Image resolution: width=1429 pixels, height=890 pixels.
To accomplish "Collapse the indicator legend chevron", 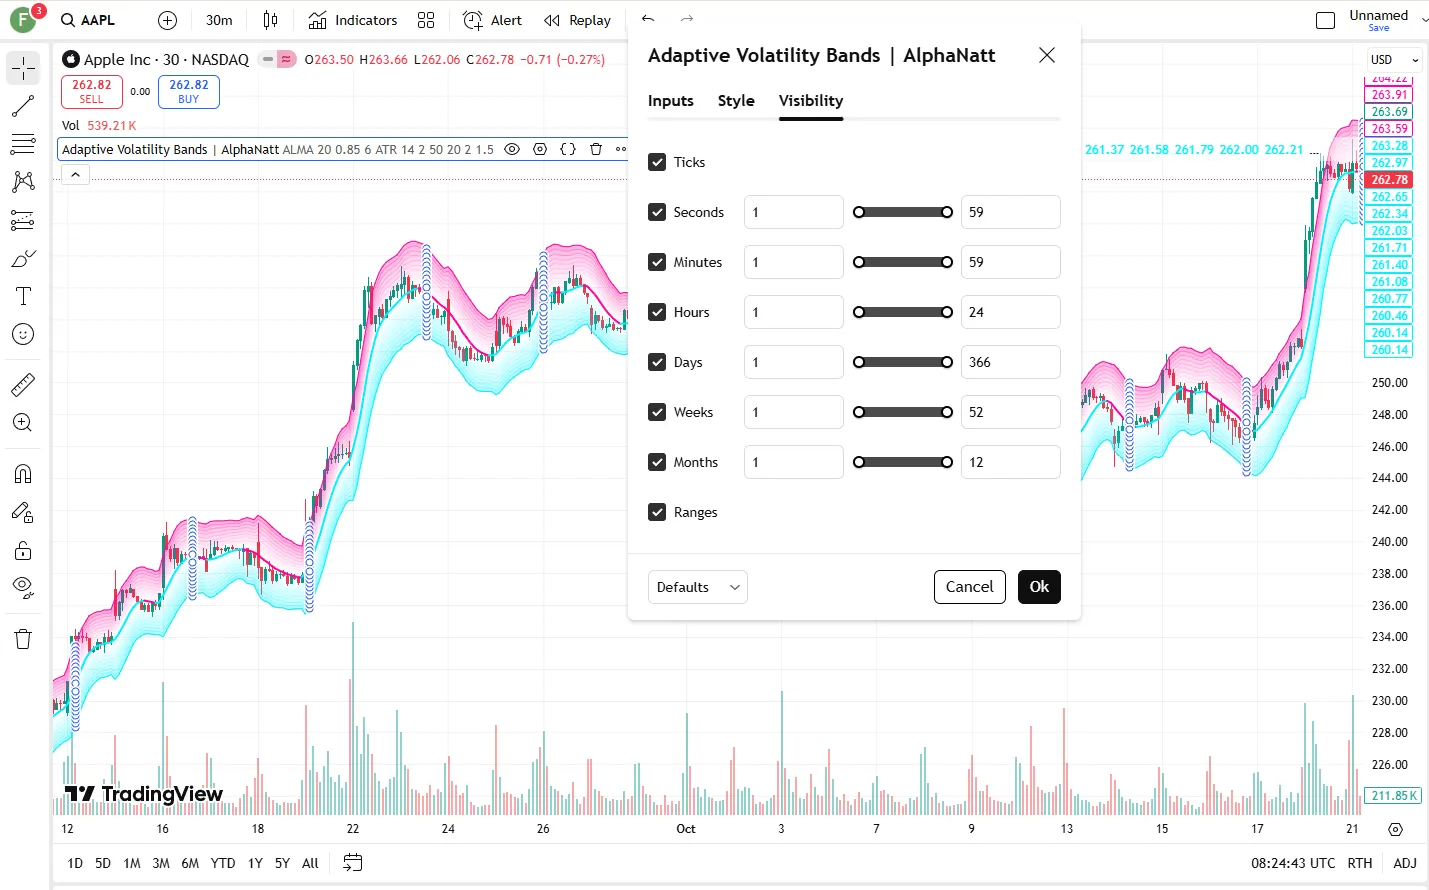I will tap(76, 175).
